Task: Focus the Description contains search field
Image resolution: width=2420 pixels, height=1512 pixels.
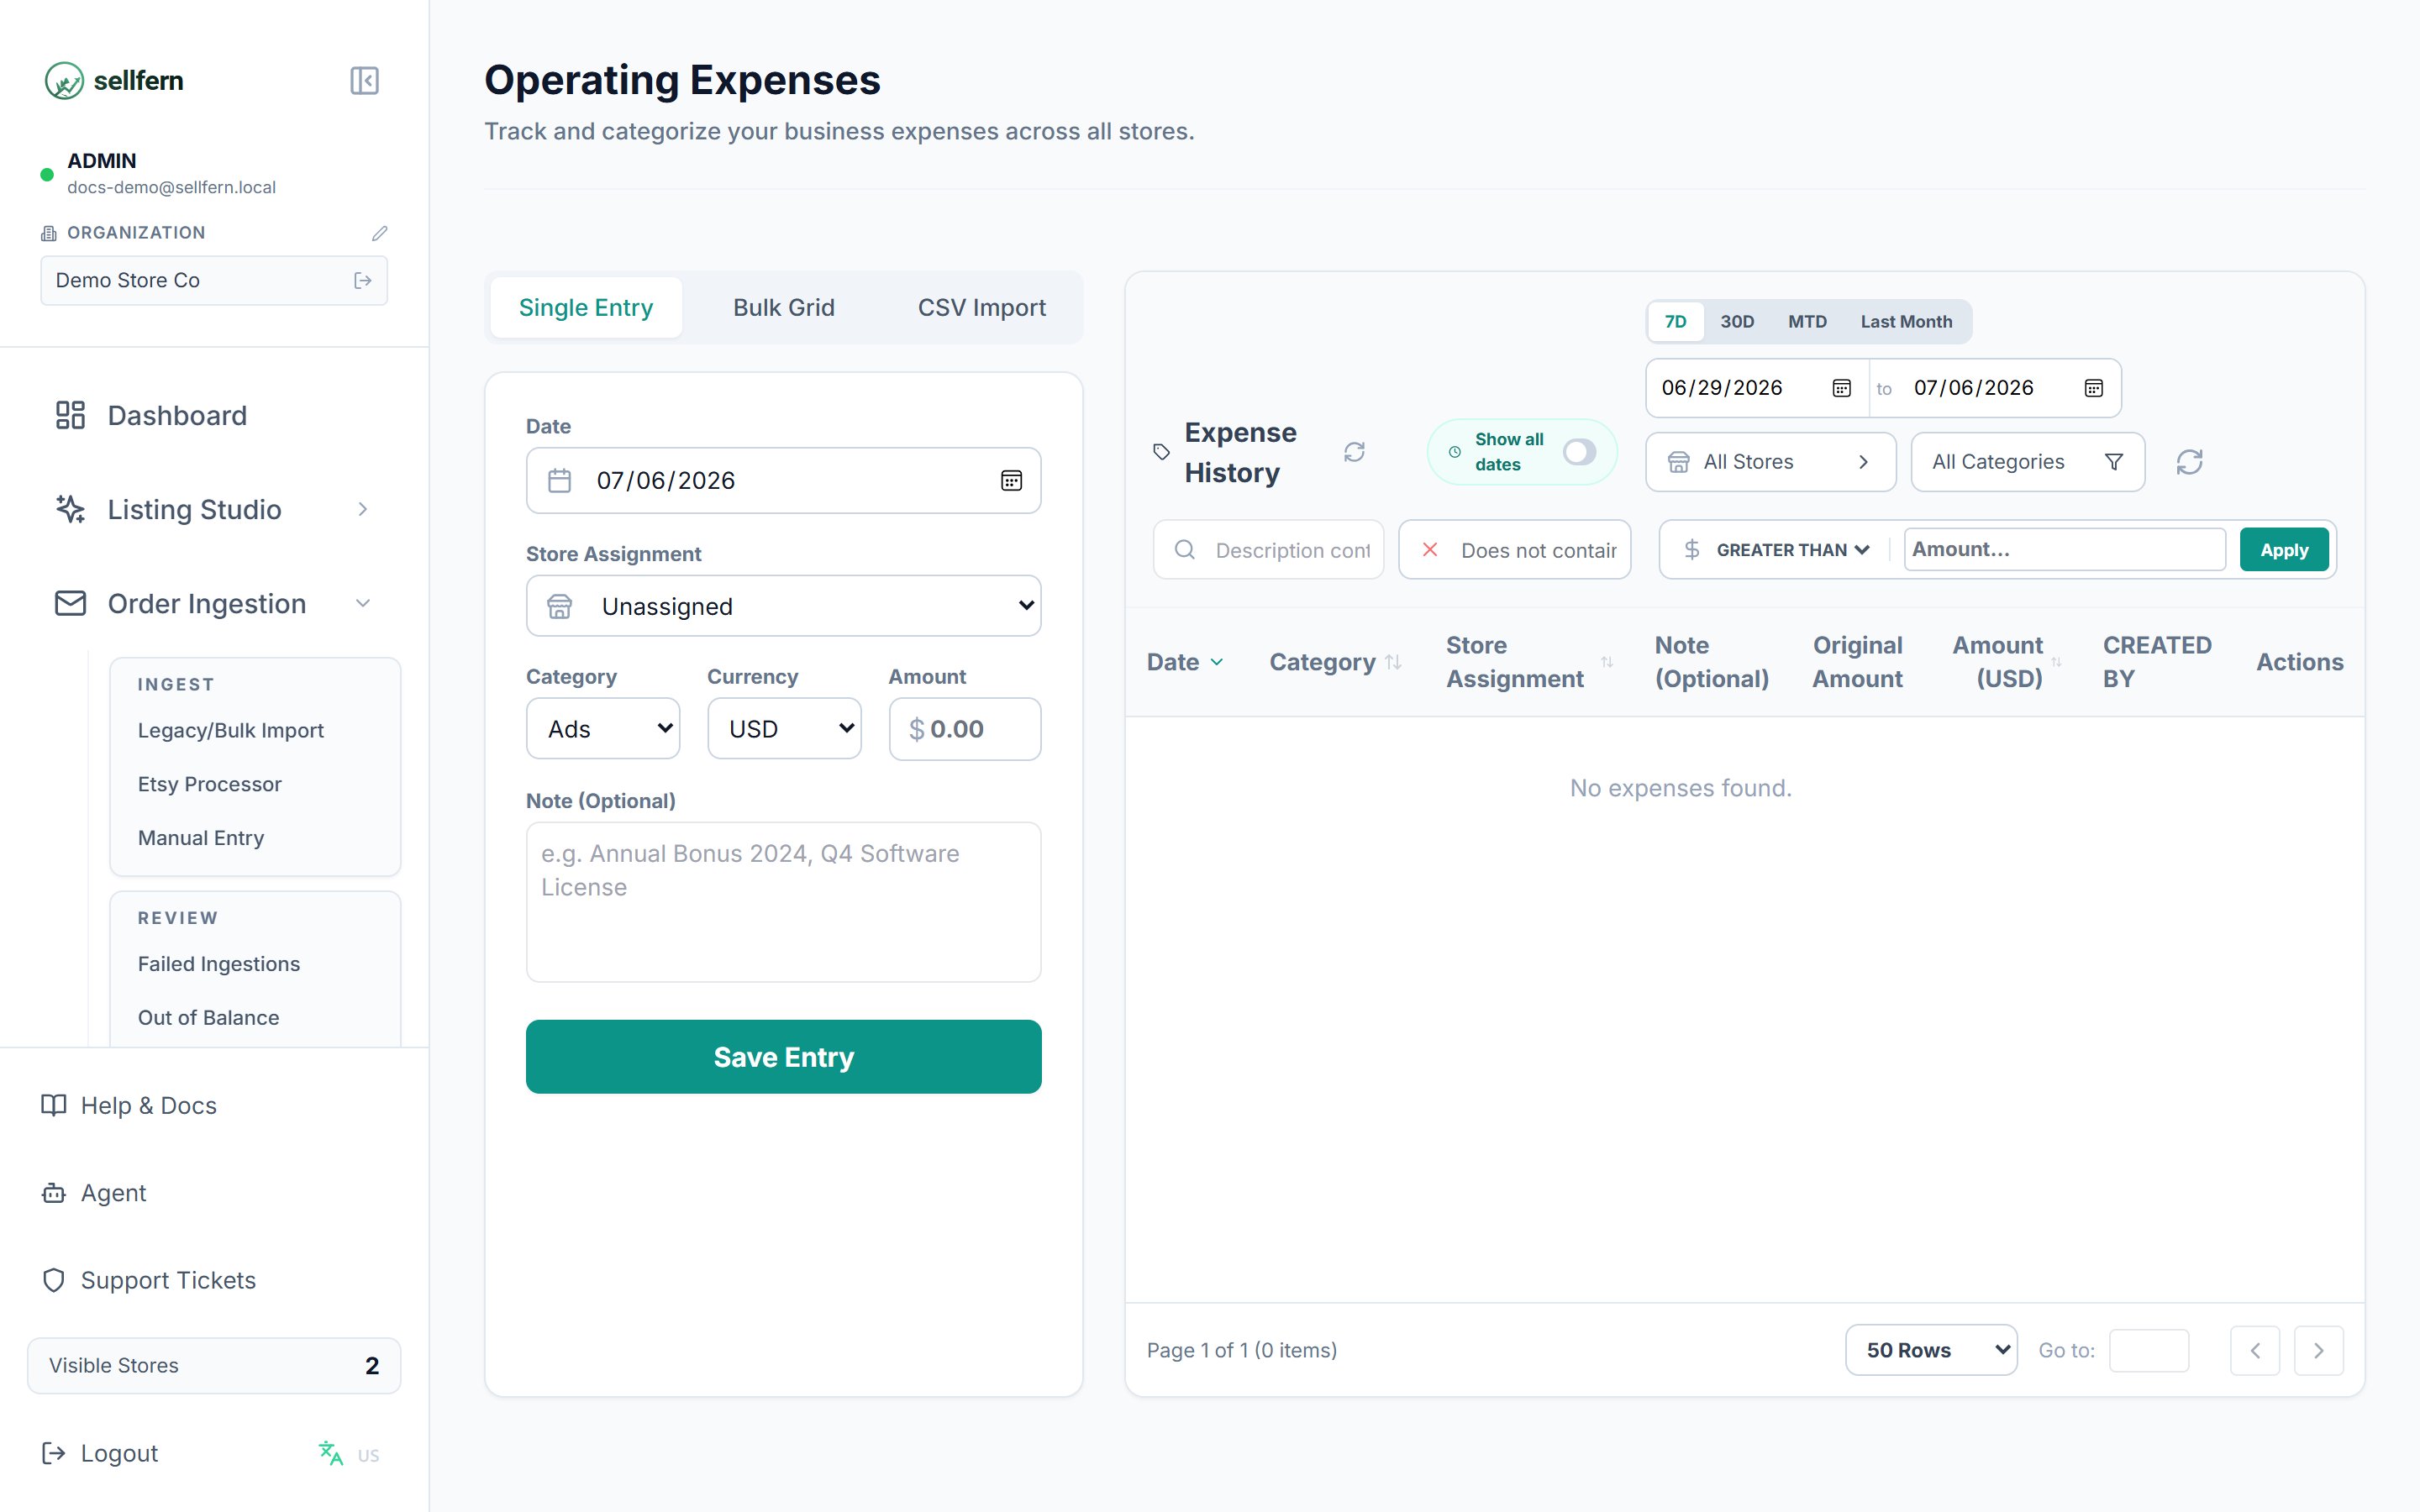Action: [x=1268, y=550]
